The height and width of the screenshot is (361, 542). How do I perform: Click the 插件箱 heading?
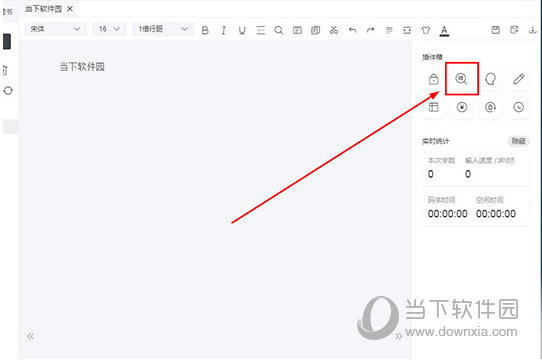coord(432,57)
